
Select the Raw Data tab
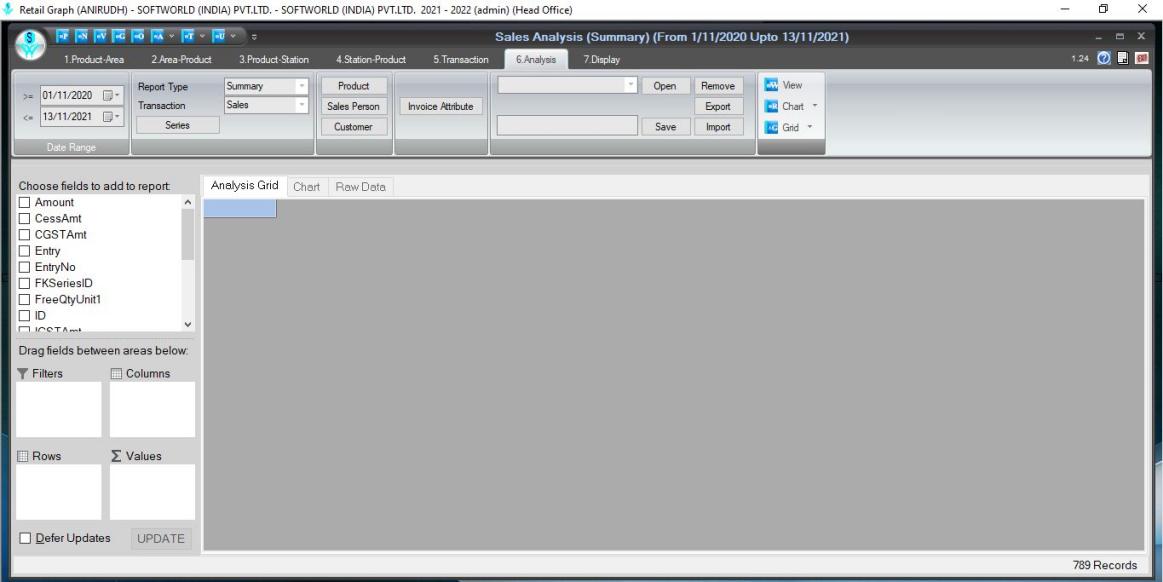coord(361,187)
